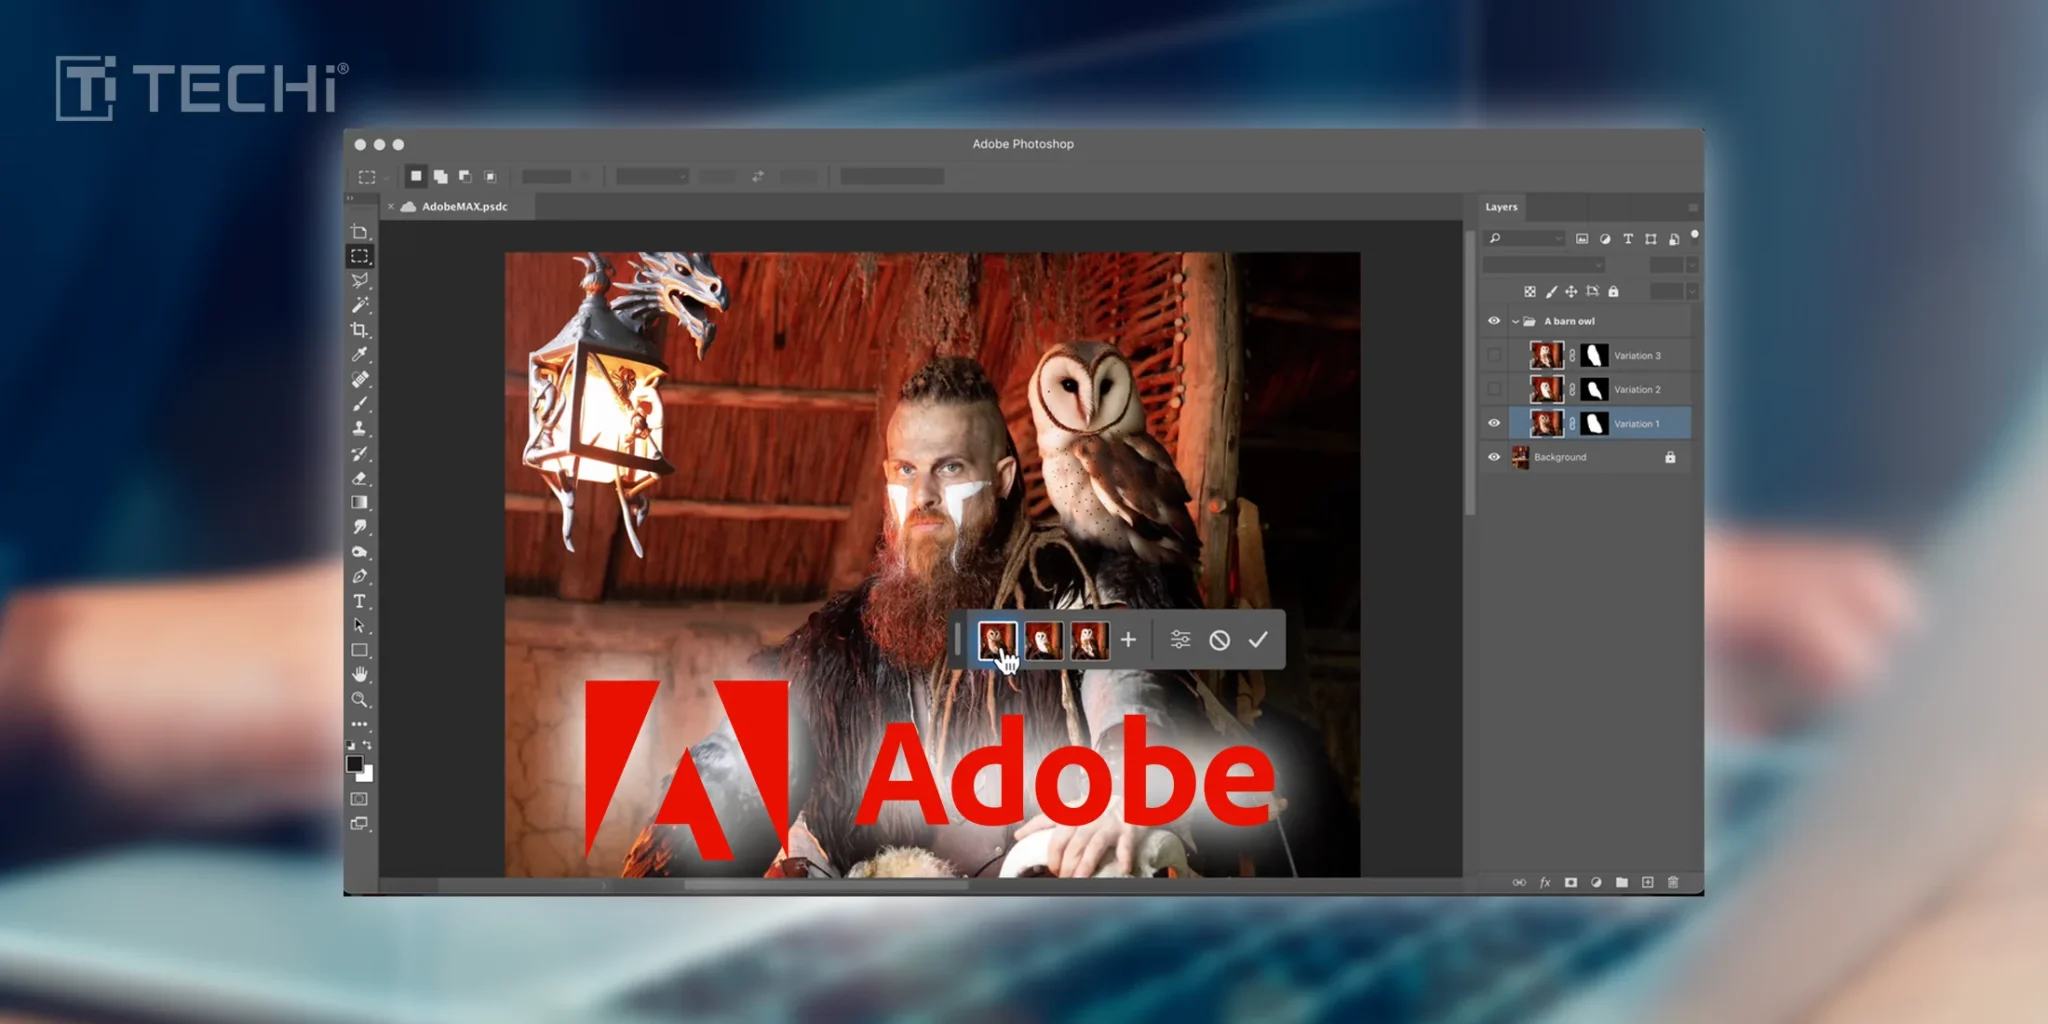The image size is (2048, 1024).
Task: Select the Hand tool
Action: pyautogui.click(x=360, y=675)
